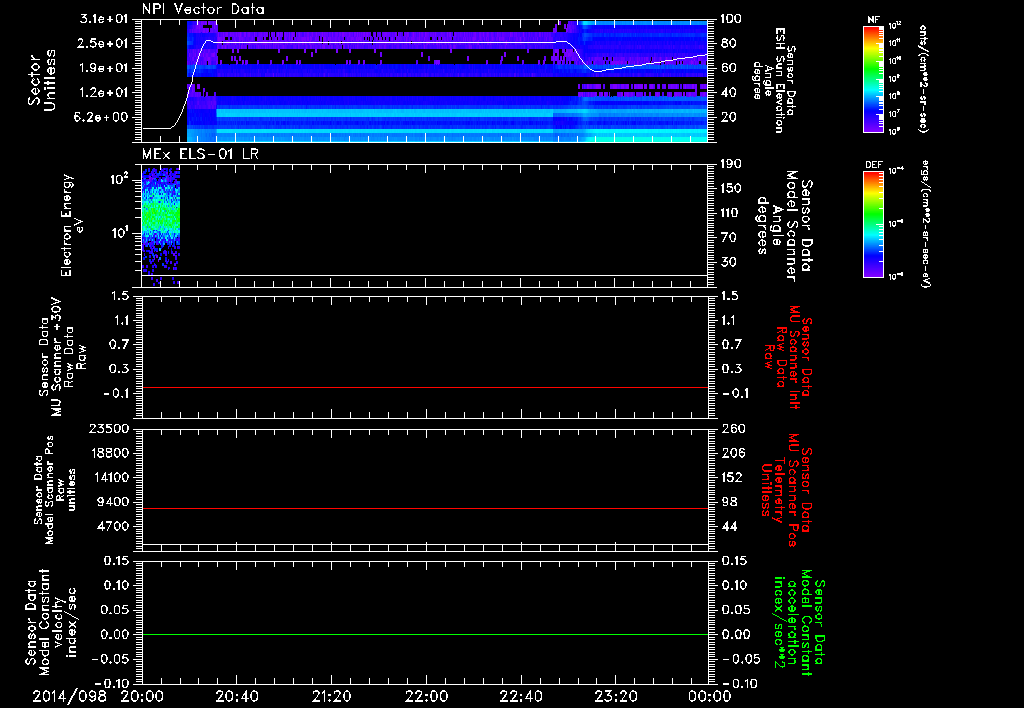
Task: Click the '22:00' time axis label
Action: (x=426, y=697)
